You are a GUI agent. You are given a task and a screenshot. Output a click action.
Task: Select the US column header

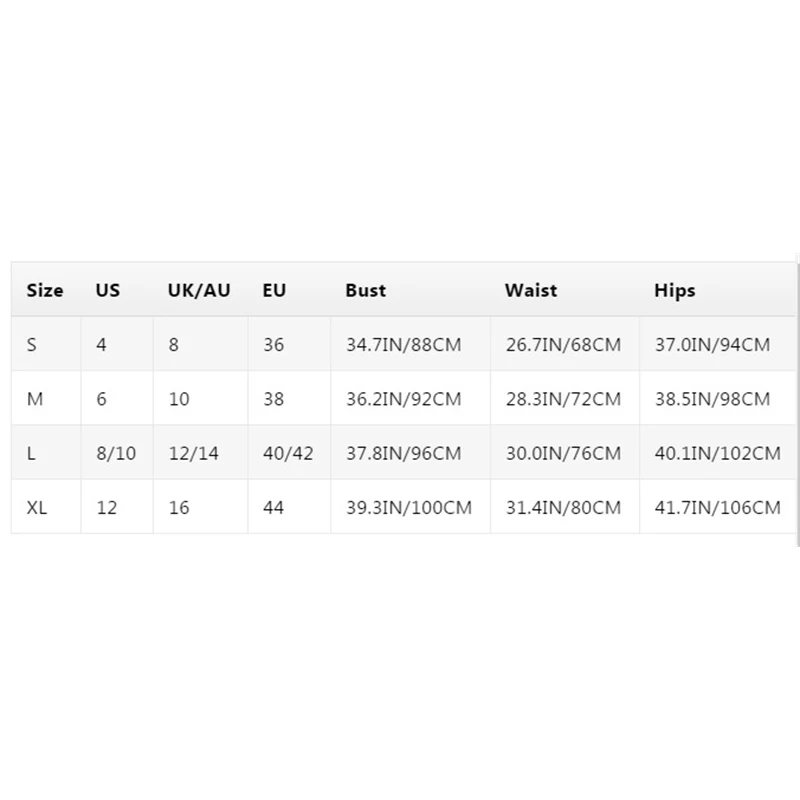tap(108, 291)
